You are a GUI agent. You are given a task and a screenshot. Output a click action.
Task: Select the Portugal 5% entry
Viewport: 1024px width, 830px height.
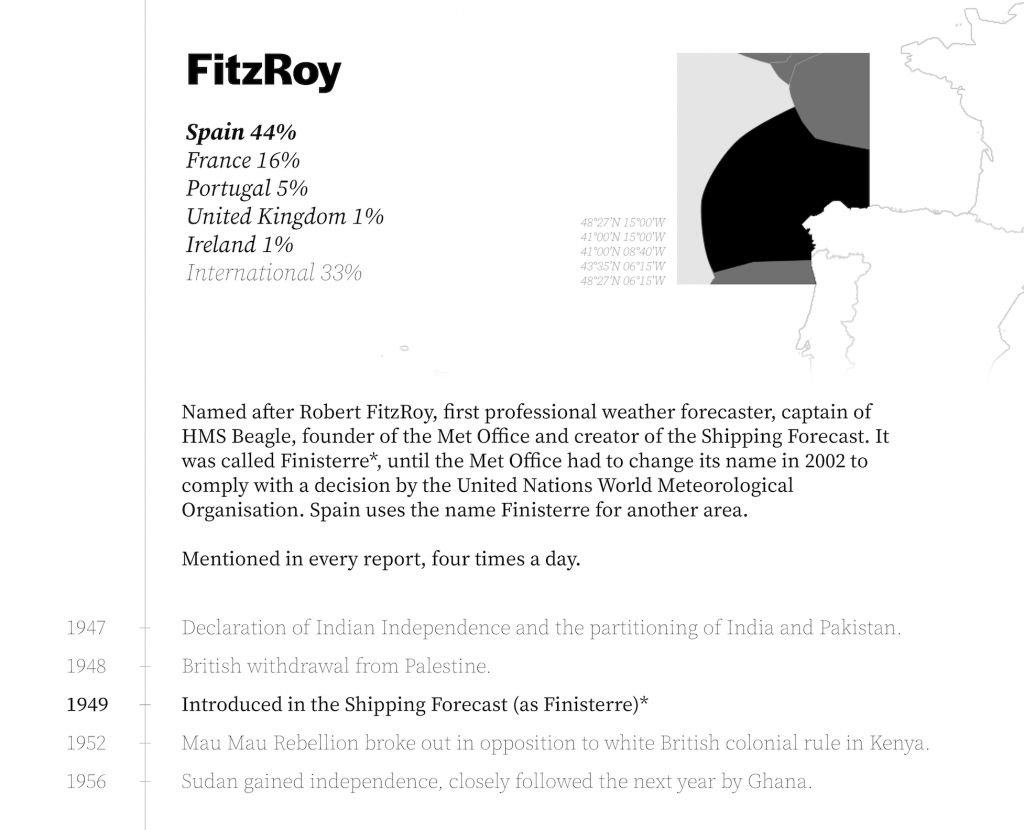tap(247, 189)
